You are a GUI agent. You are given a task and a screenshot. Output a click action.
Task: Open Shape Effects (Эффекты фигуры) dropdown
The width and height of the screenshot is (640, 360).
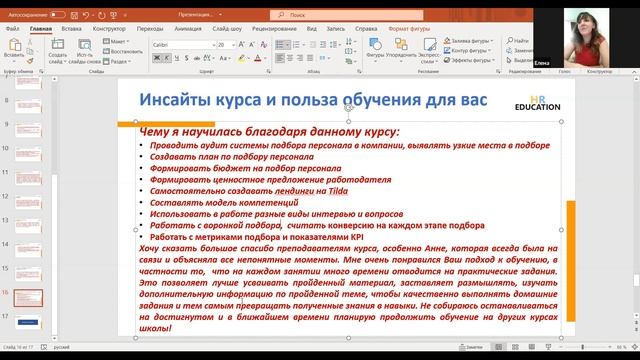[469, 60]
